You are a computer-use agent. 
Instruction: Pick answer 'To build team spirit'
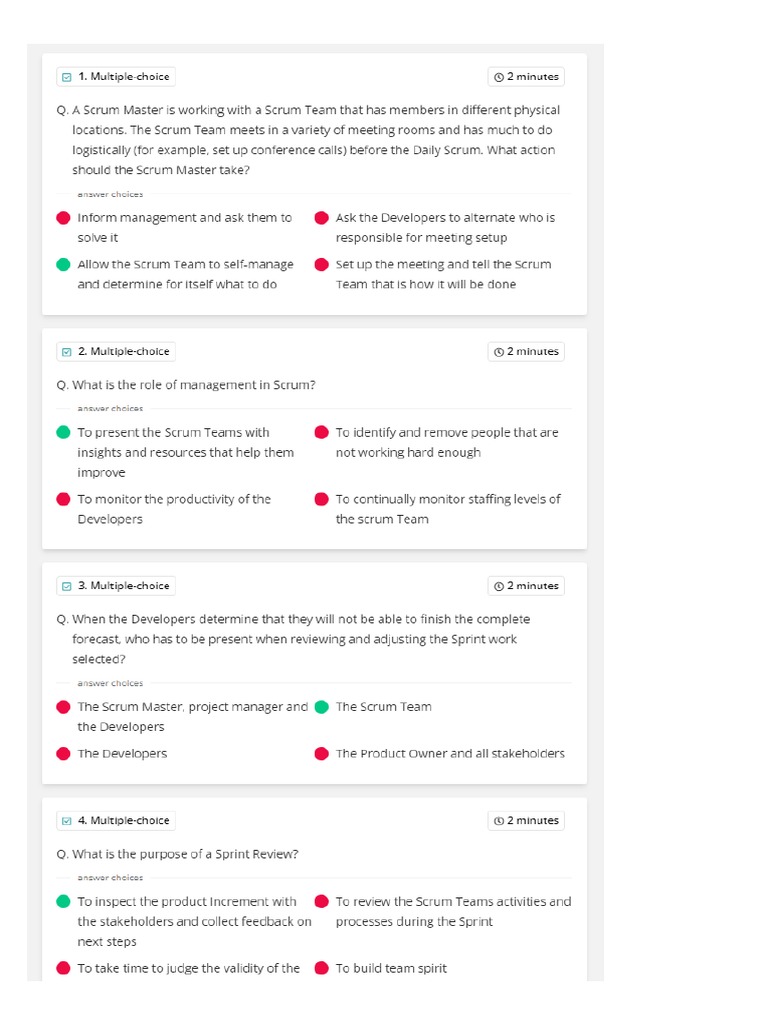tap(391, 968)
